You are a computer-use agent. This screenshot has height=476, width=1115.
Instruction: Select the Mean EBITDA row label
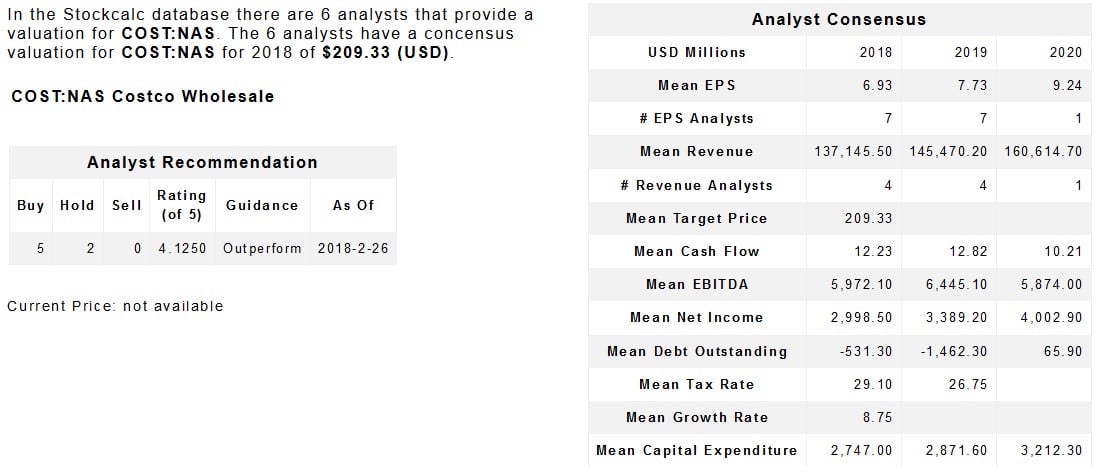tap(696, 284)
